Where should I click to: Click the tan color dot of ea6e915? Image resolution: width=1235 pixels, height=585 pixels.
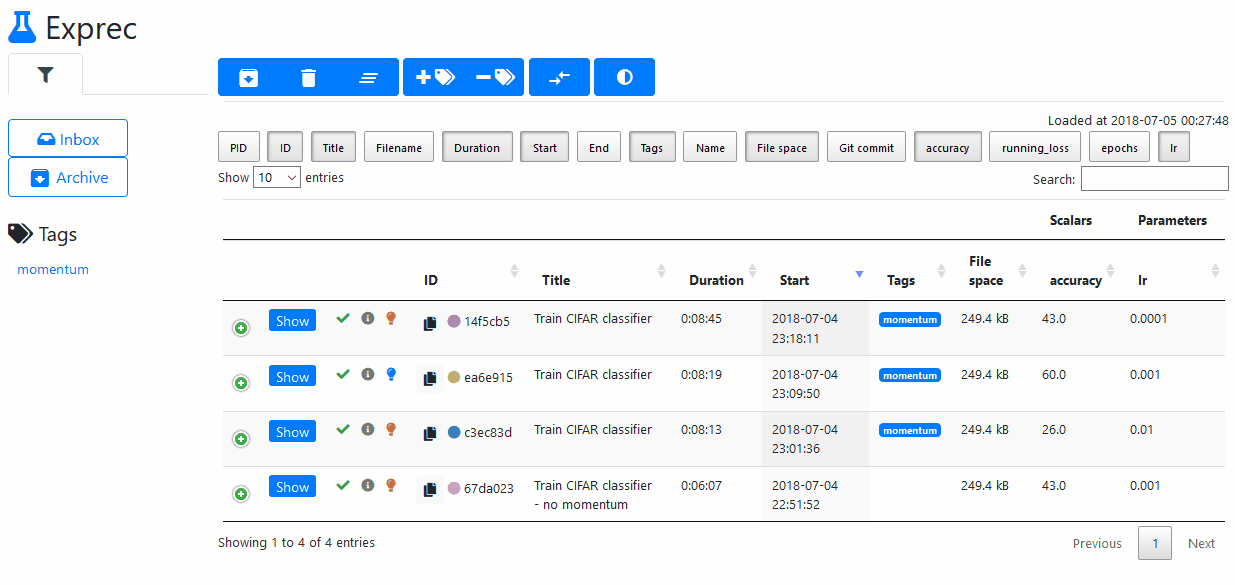pyautogui.click(x=454, y=377)
